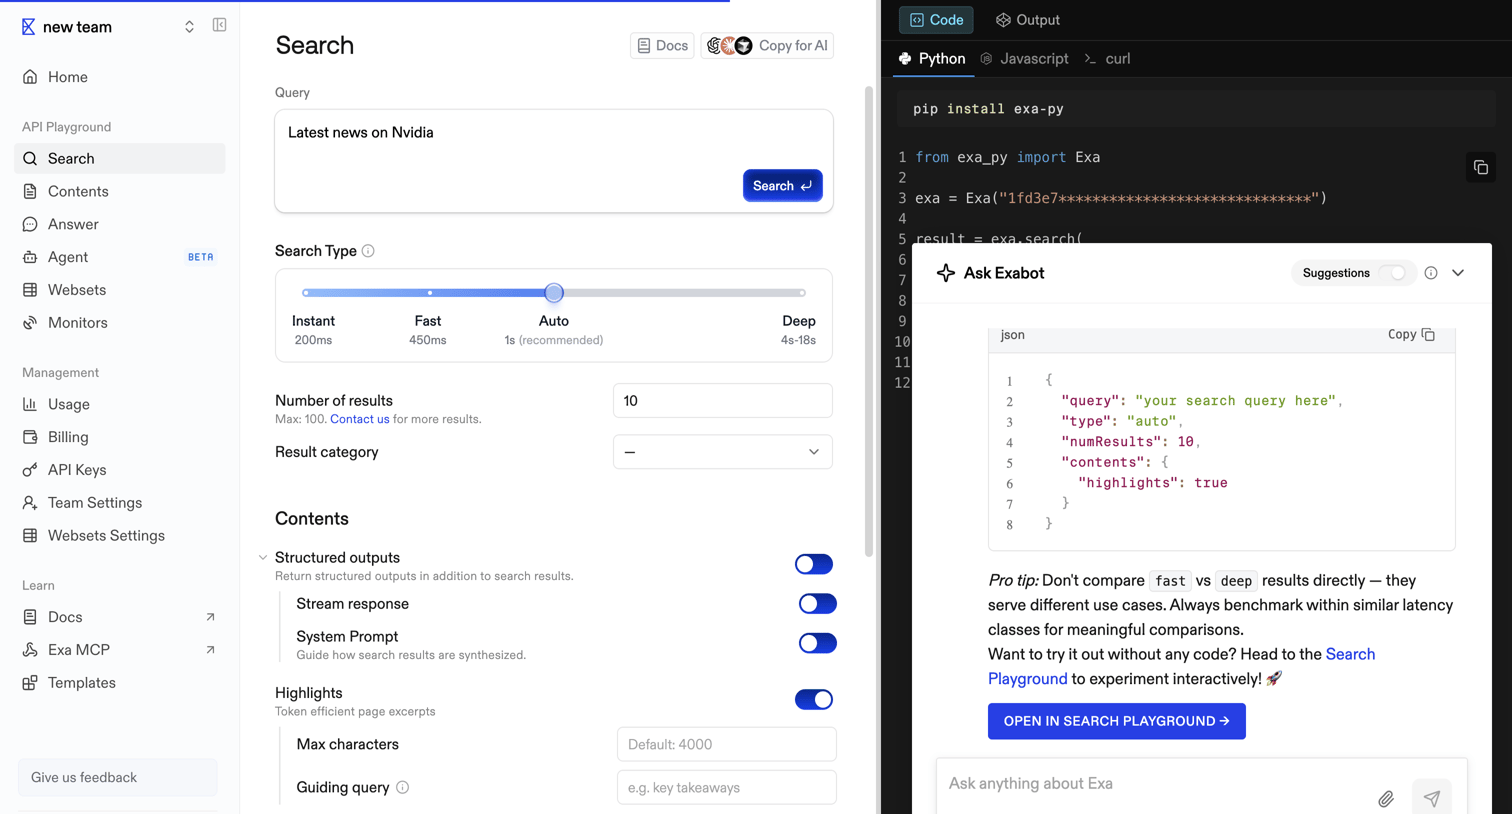The image size is (1512, 814).
Task: Click the Ask Exabot sparkle icon
Action: pos(945,273)
